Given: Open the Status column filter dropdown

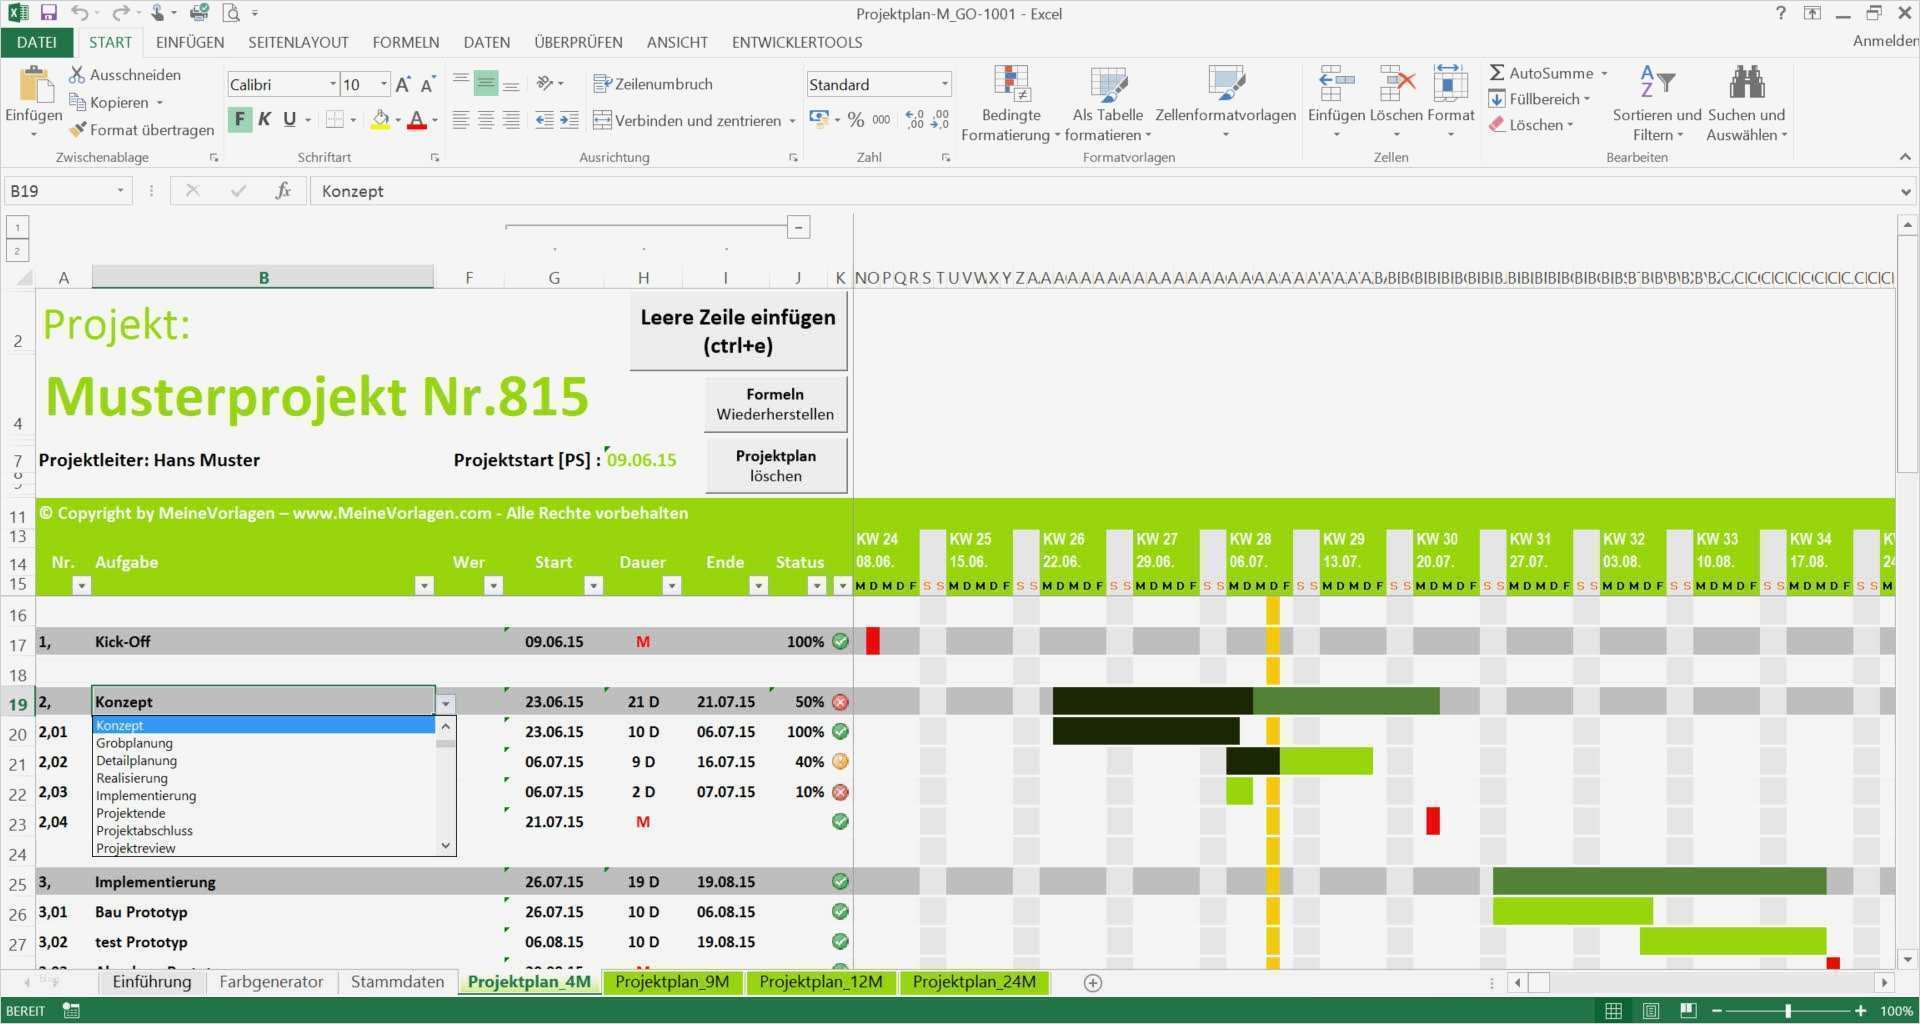Looking at the screenshot, I should pos(816,586).
